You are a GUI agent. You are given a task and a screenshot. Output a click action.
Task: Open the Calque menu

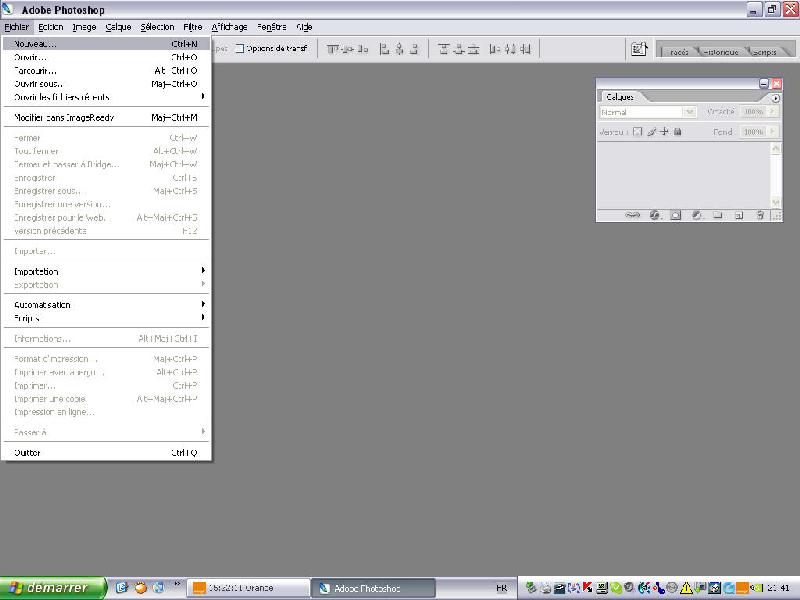[x=118, y=27]
